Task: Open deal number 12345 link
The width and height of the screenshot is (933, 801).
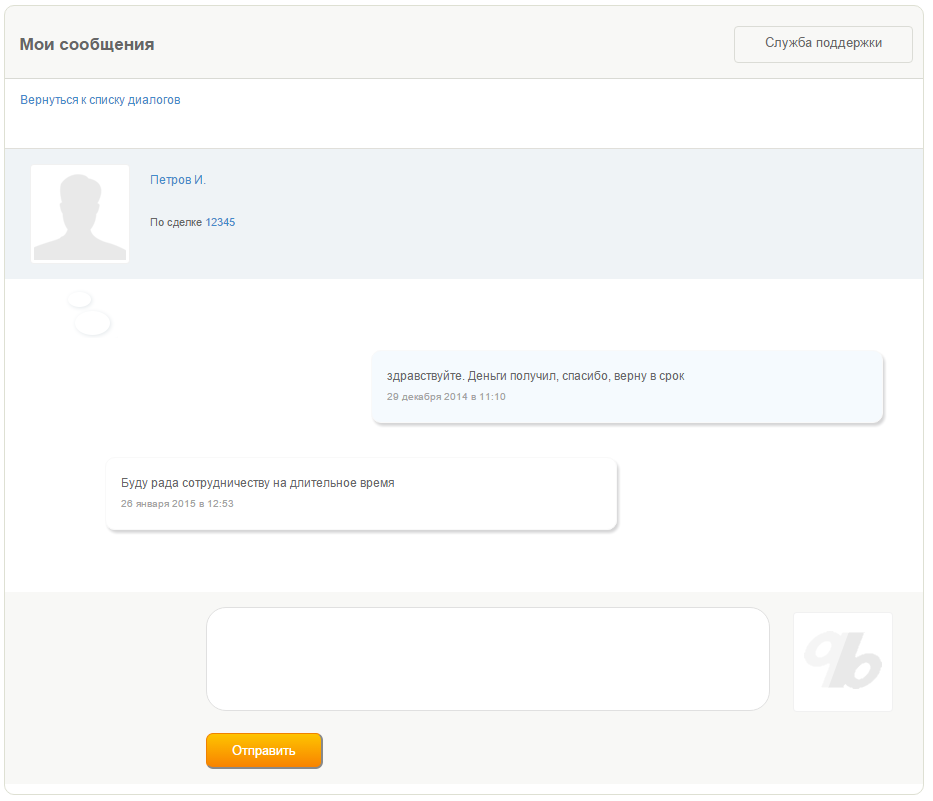Action: (220, 222)
